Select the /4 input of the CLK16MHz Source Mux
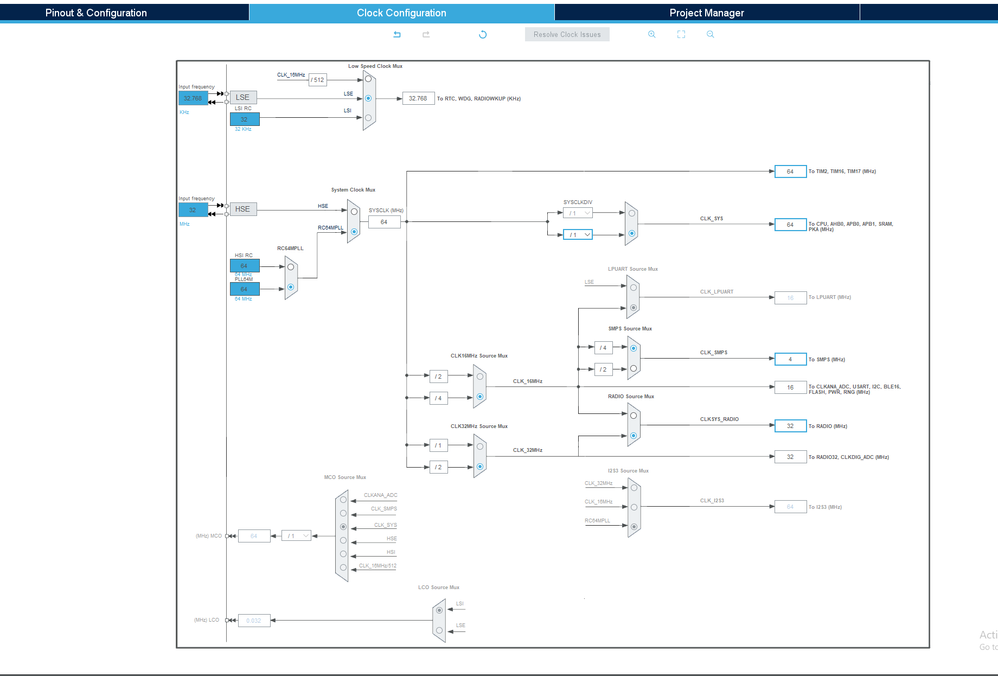 click(480, 397)
